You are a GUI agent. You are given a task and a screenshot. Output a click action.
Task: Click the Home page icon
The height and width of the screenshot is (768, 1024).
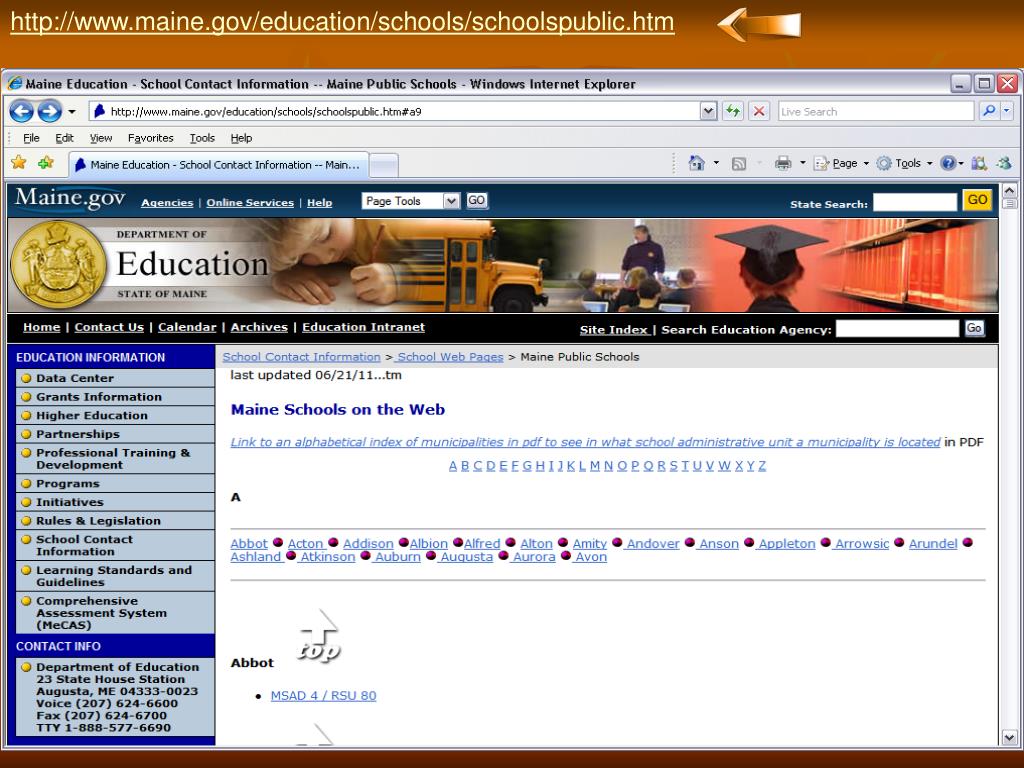tap(697, 163)
